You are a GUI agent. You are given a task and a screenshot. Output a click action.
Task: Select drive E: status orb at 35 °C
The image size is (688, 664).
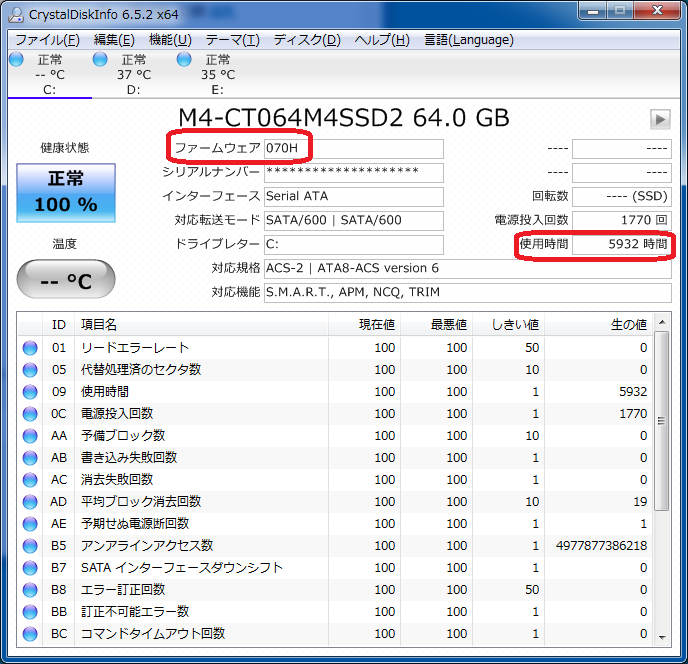coord(184,60)
